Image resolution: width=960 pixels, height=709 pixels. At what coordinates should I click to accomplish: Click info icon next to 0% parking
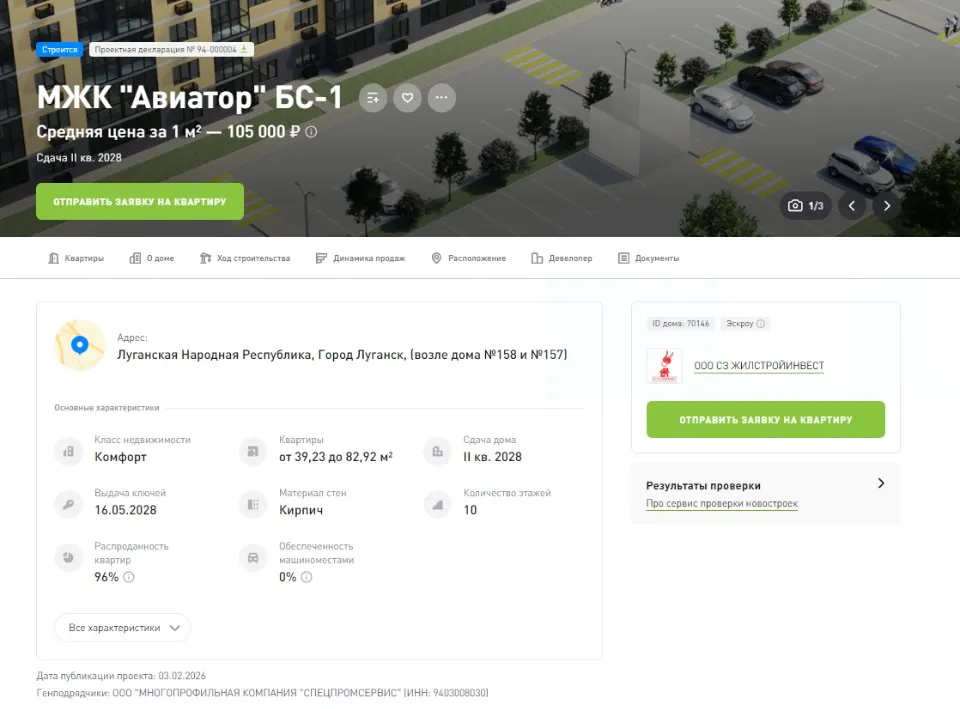307,577
